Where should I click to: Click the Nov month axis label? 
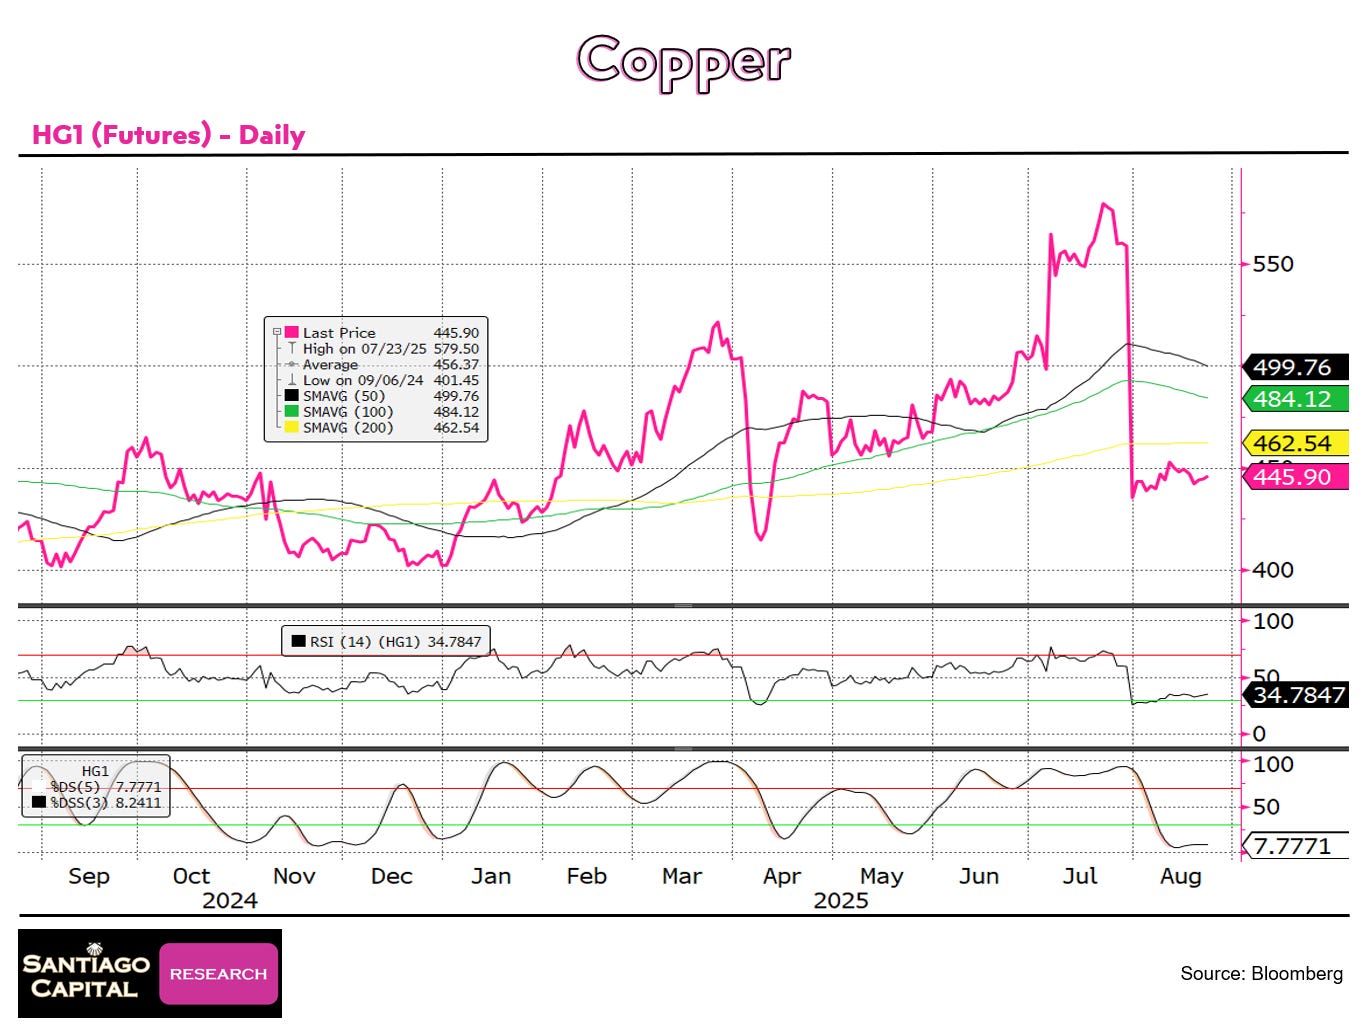(294, 876)
